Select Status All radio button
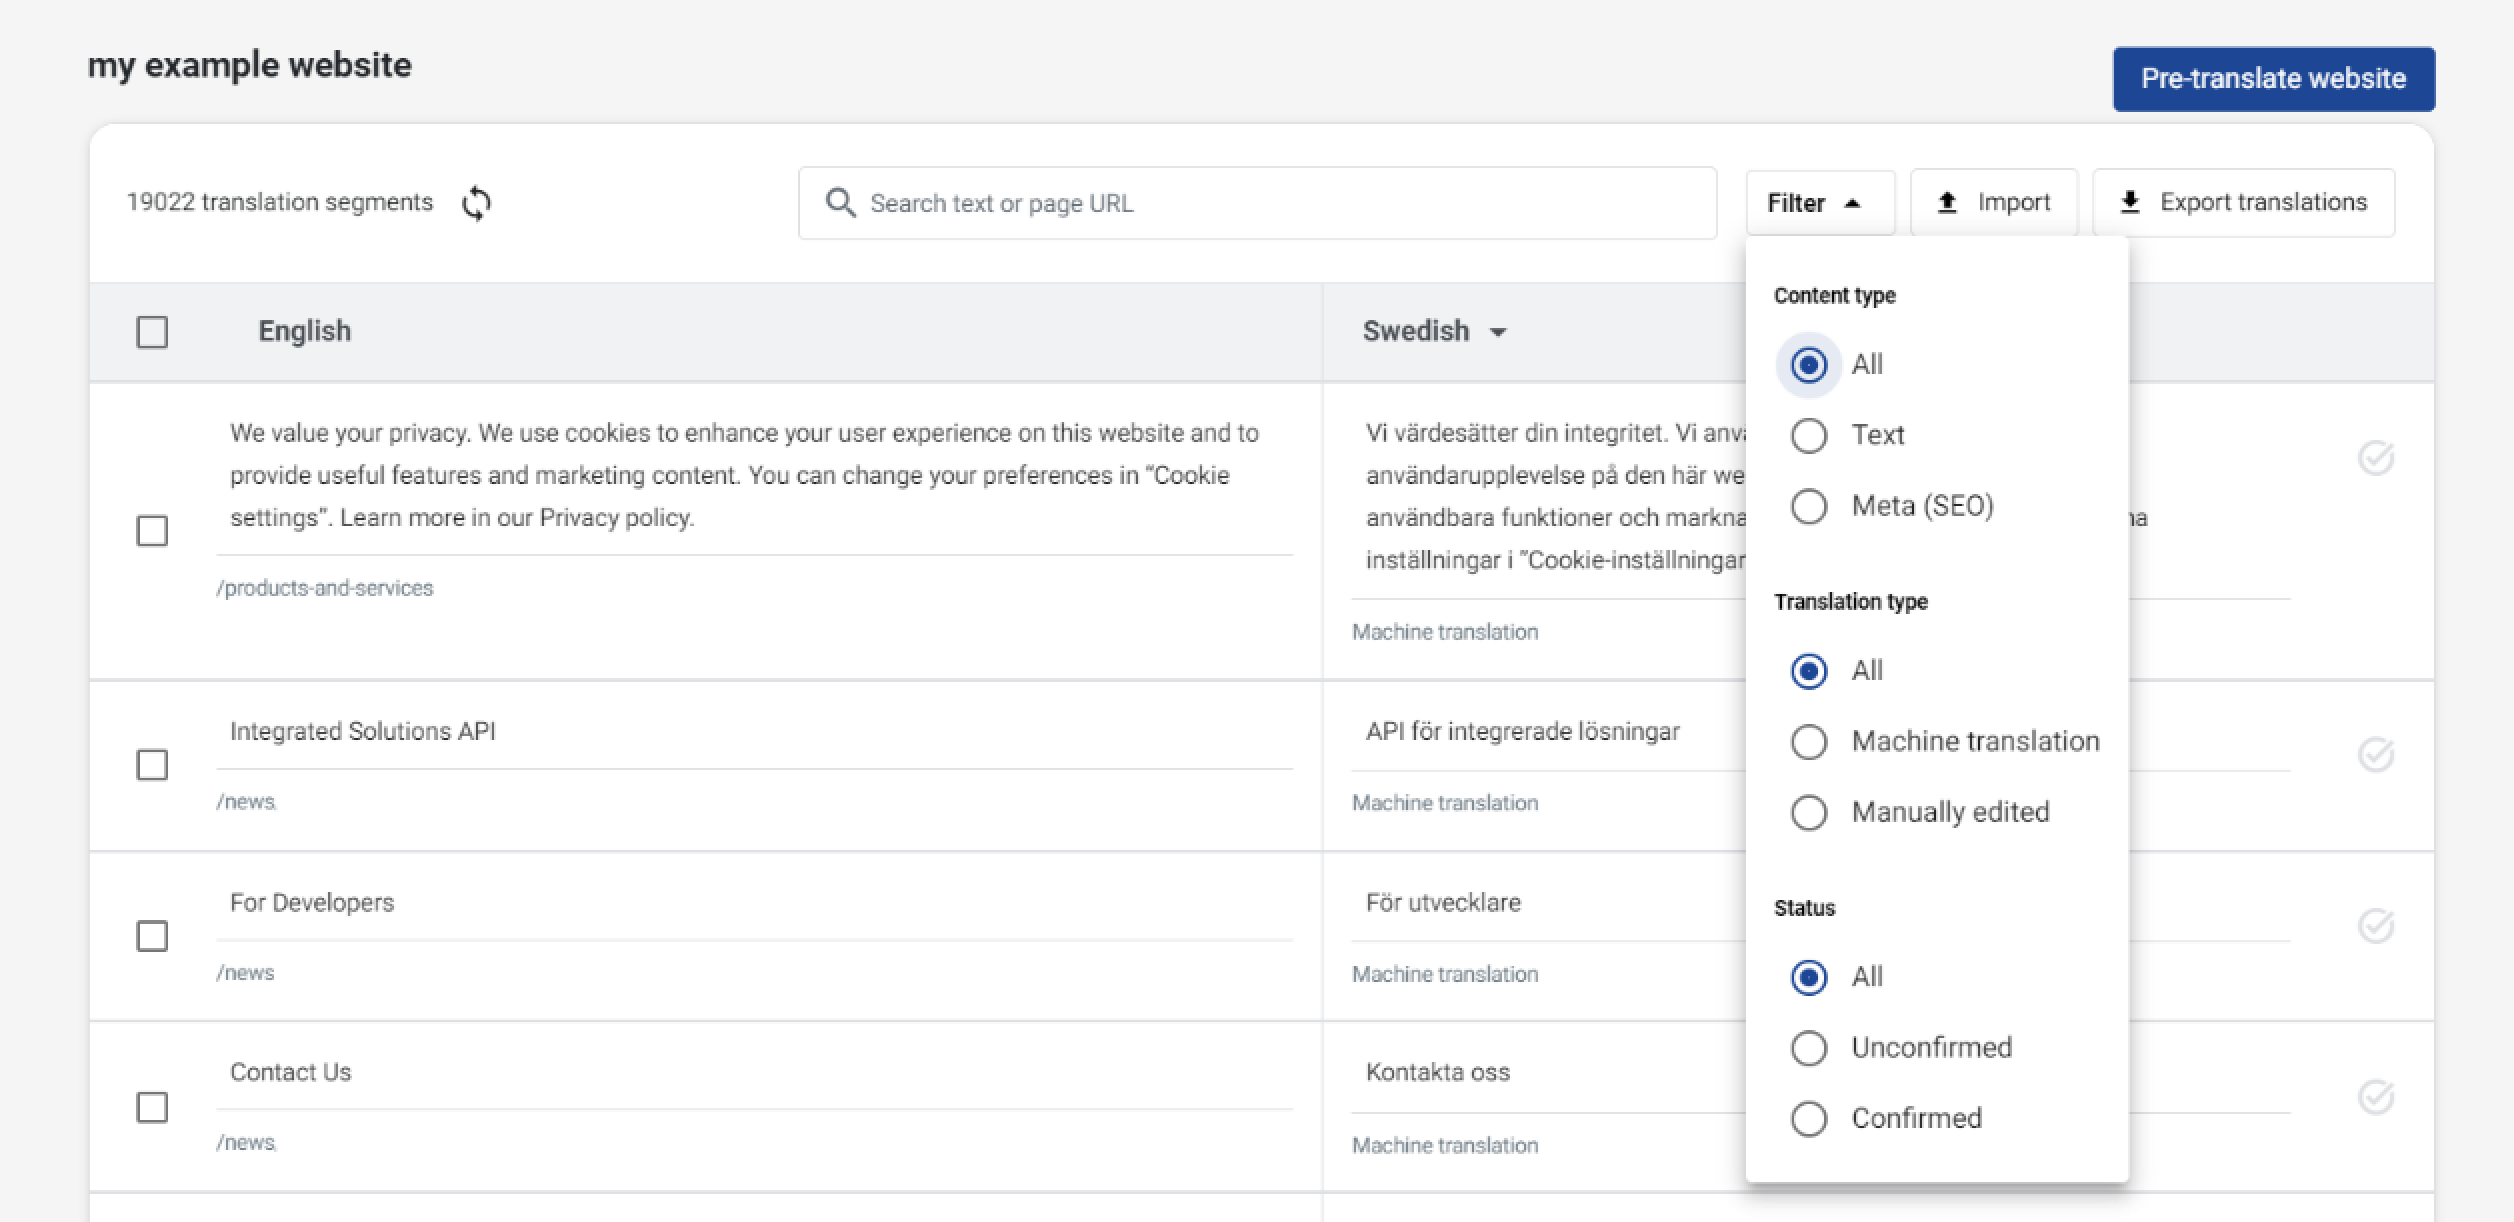 (1809, 977)
